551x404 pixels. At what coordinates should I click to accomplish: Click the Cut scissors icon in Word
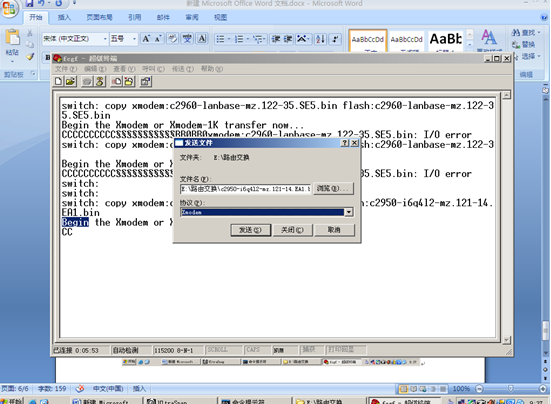(x=30, y=33)
